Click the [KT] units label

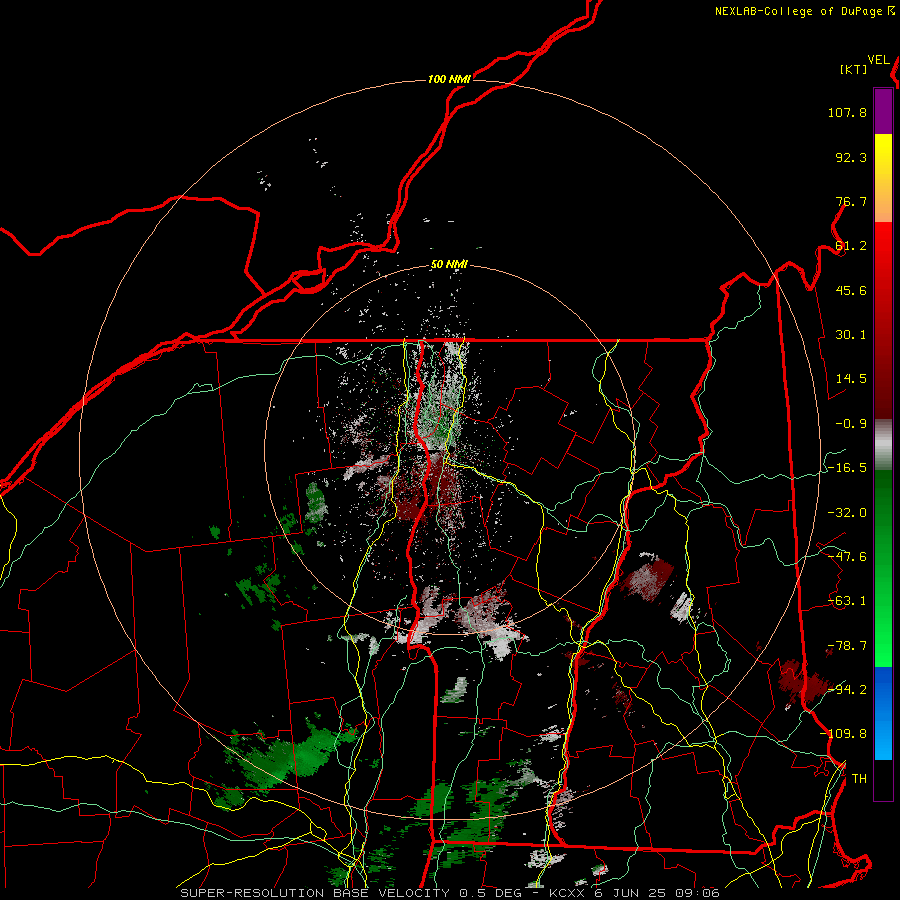click(x=854, y=69)
